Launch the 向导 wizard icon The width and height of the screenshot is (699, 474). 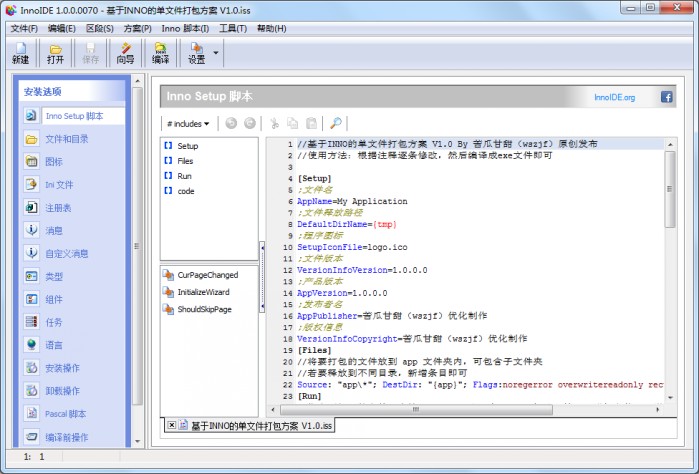click(125, 53)
